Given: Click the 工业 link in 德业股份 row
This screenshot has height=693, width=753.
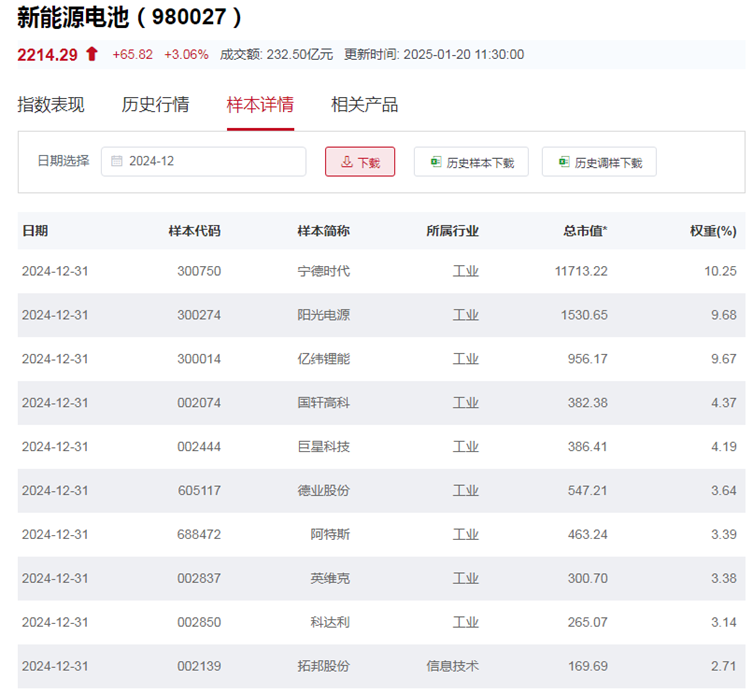Looking at the screenshot, I should click(465, 491).
